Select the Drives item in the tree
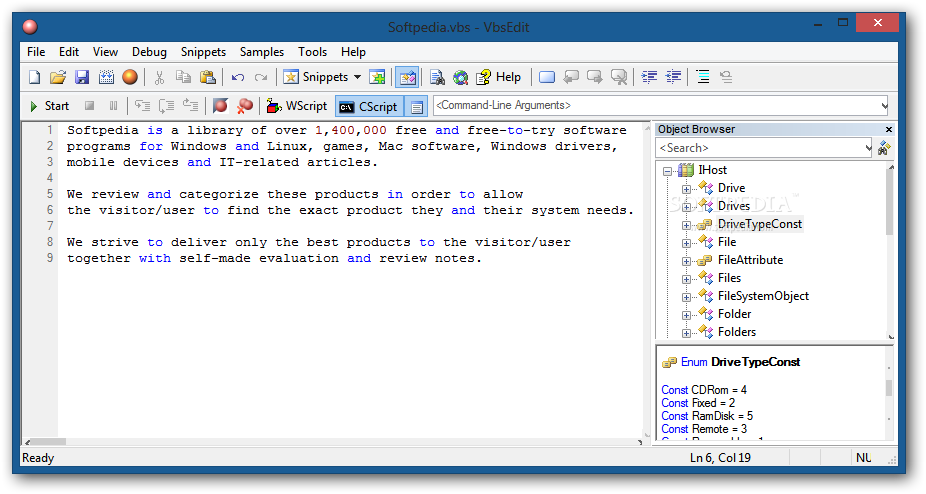This screenshot has height=494, width=926. [x=733, y=206]
